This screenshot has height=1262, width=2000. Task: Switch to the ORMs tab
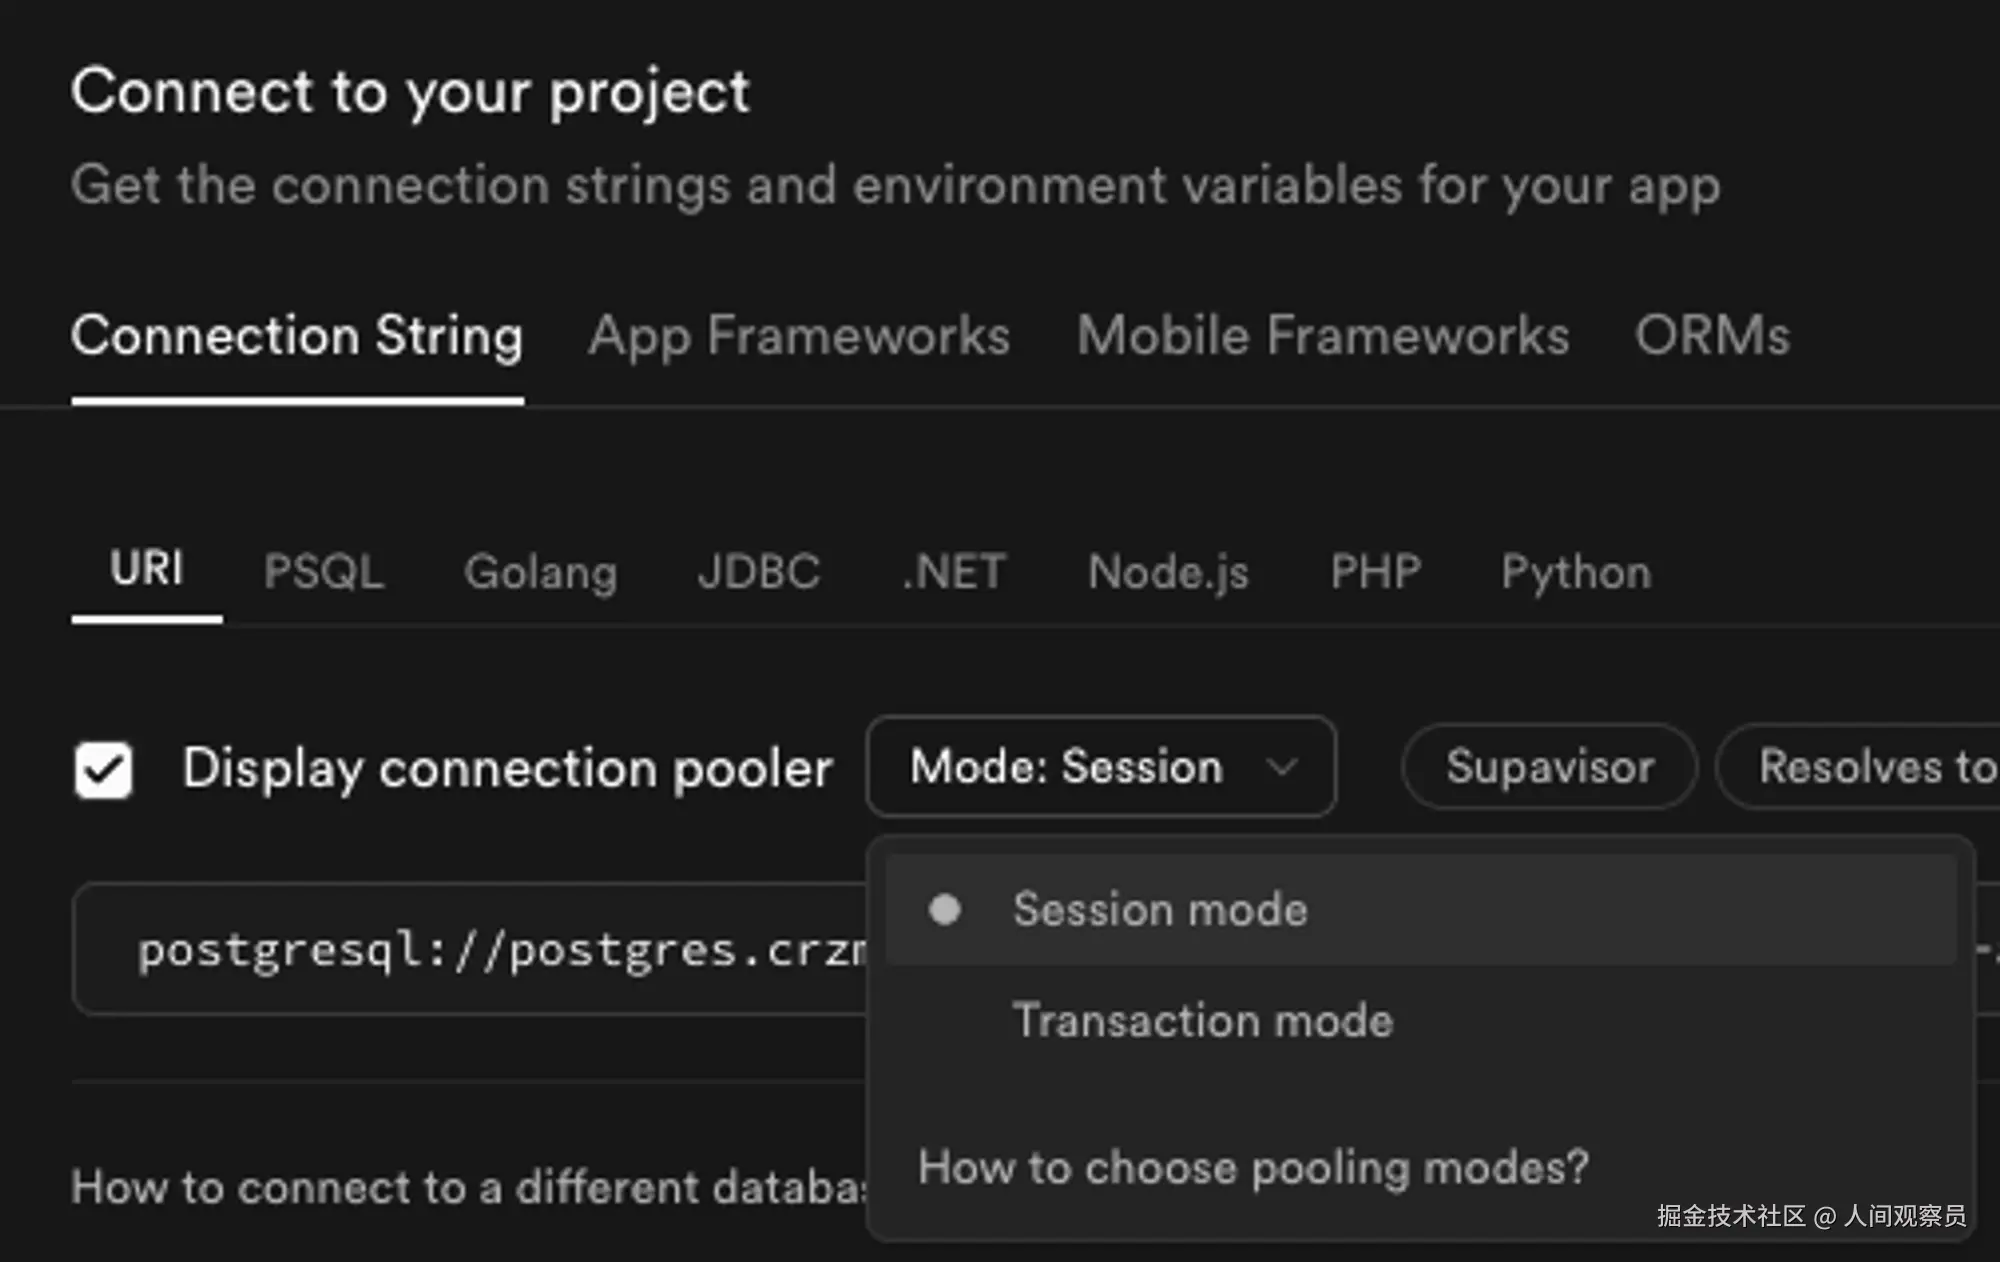(x=1712, y=336)
